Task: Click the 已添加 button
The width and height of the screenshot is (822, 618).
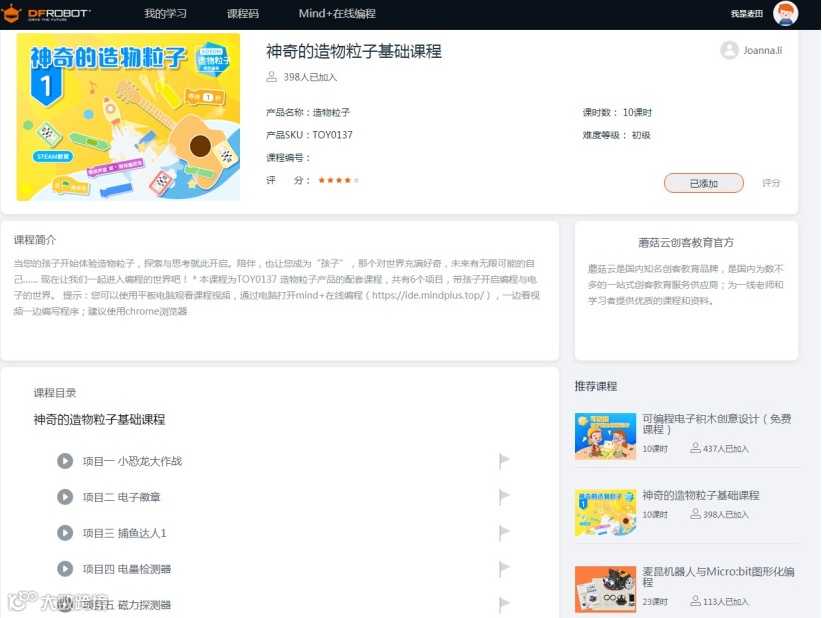Action: [x=704, y=183]
